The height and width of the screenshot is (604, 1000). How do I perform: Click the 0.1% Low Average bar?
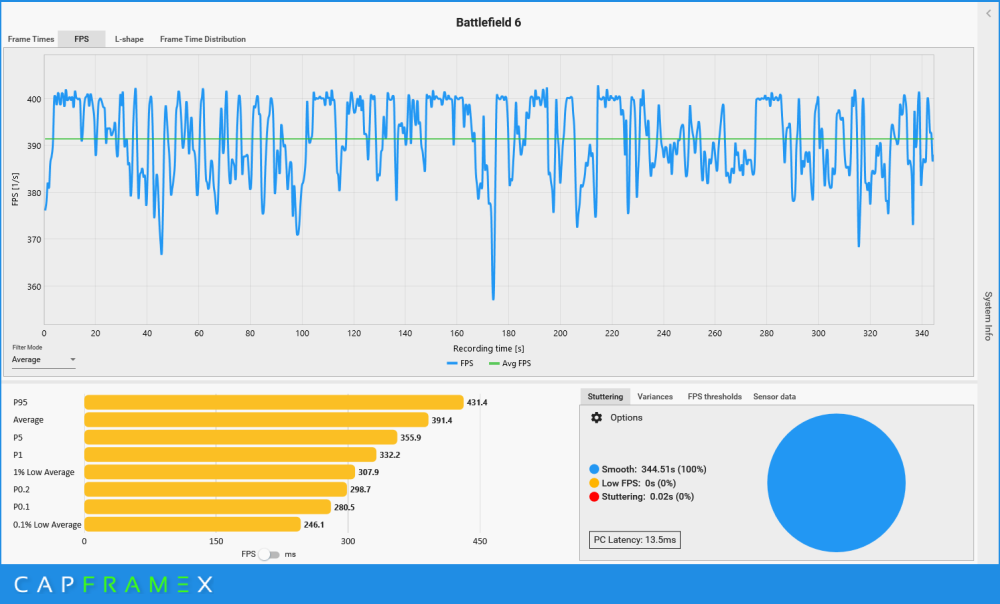pyautogui.click(x=193, y=524)
